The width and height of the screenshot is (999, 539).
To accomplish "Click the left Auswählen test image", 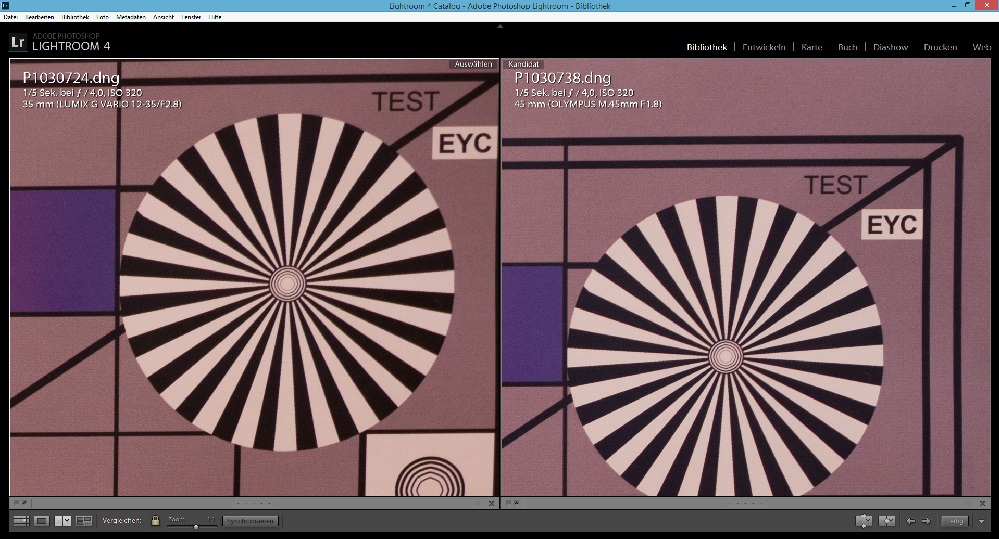I will [254, 278].
